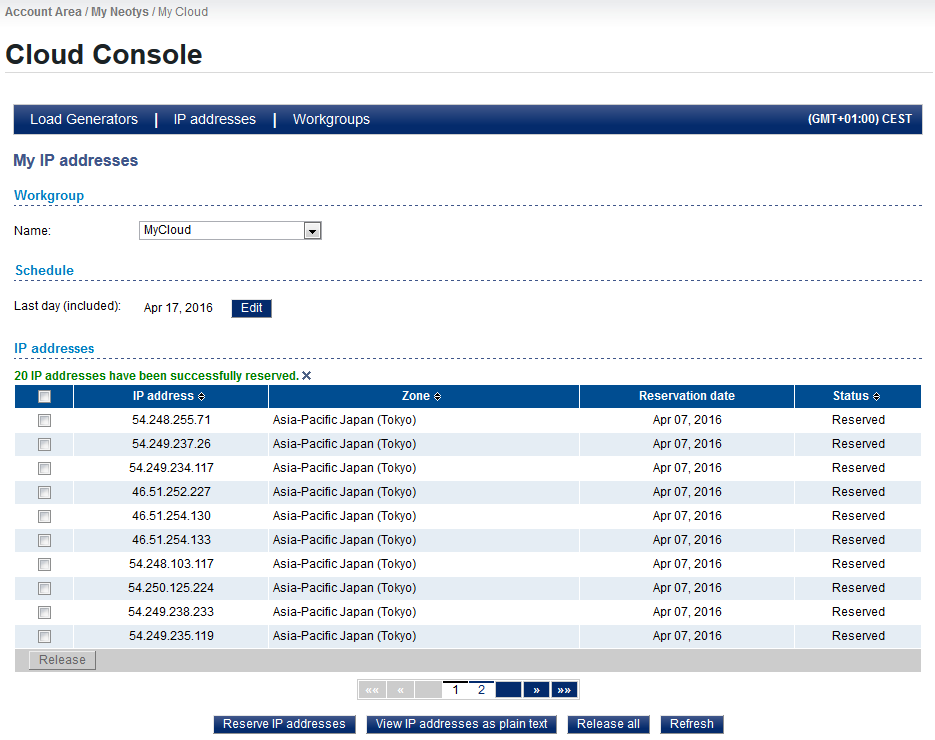The image size is (935, 740).
Task: Follow the Account Area breadcrumb link
Action: 42,12
